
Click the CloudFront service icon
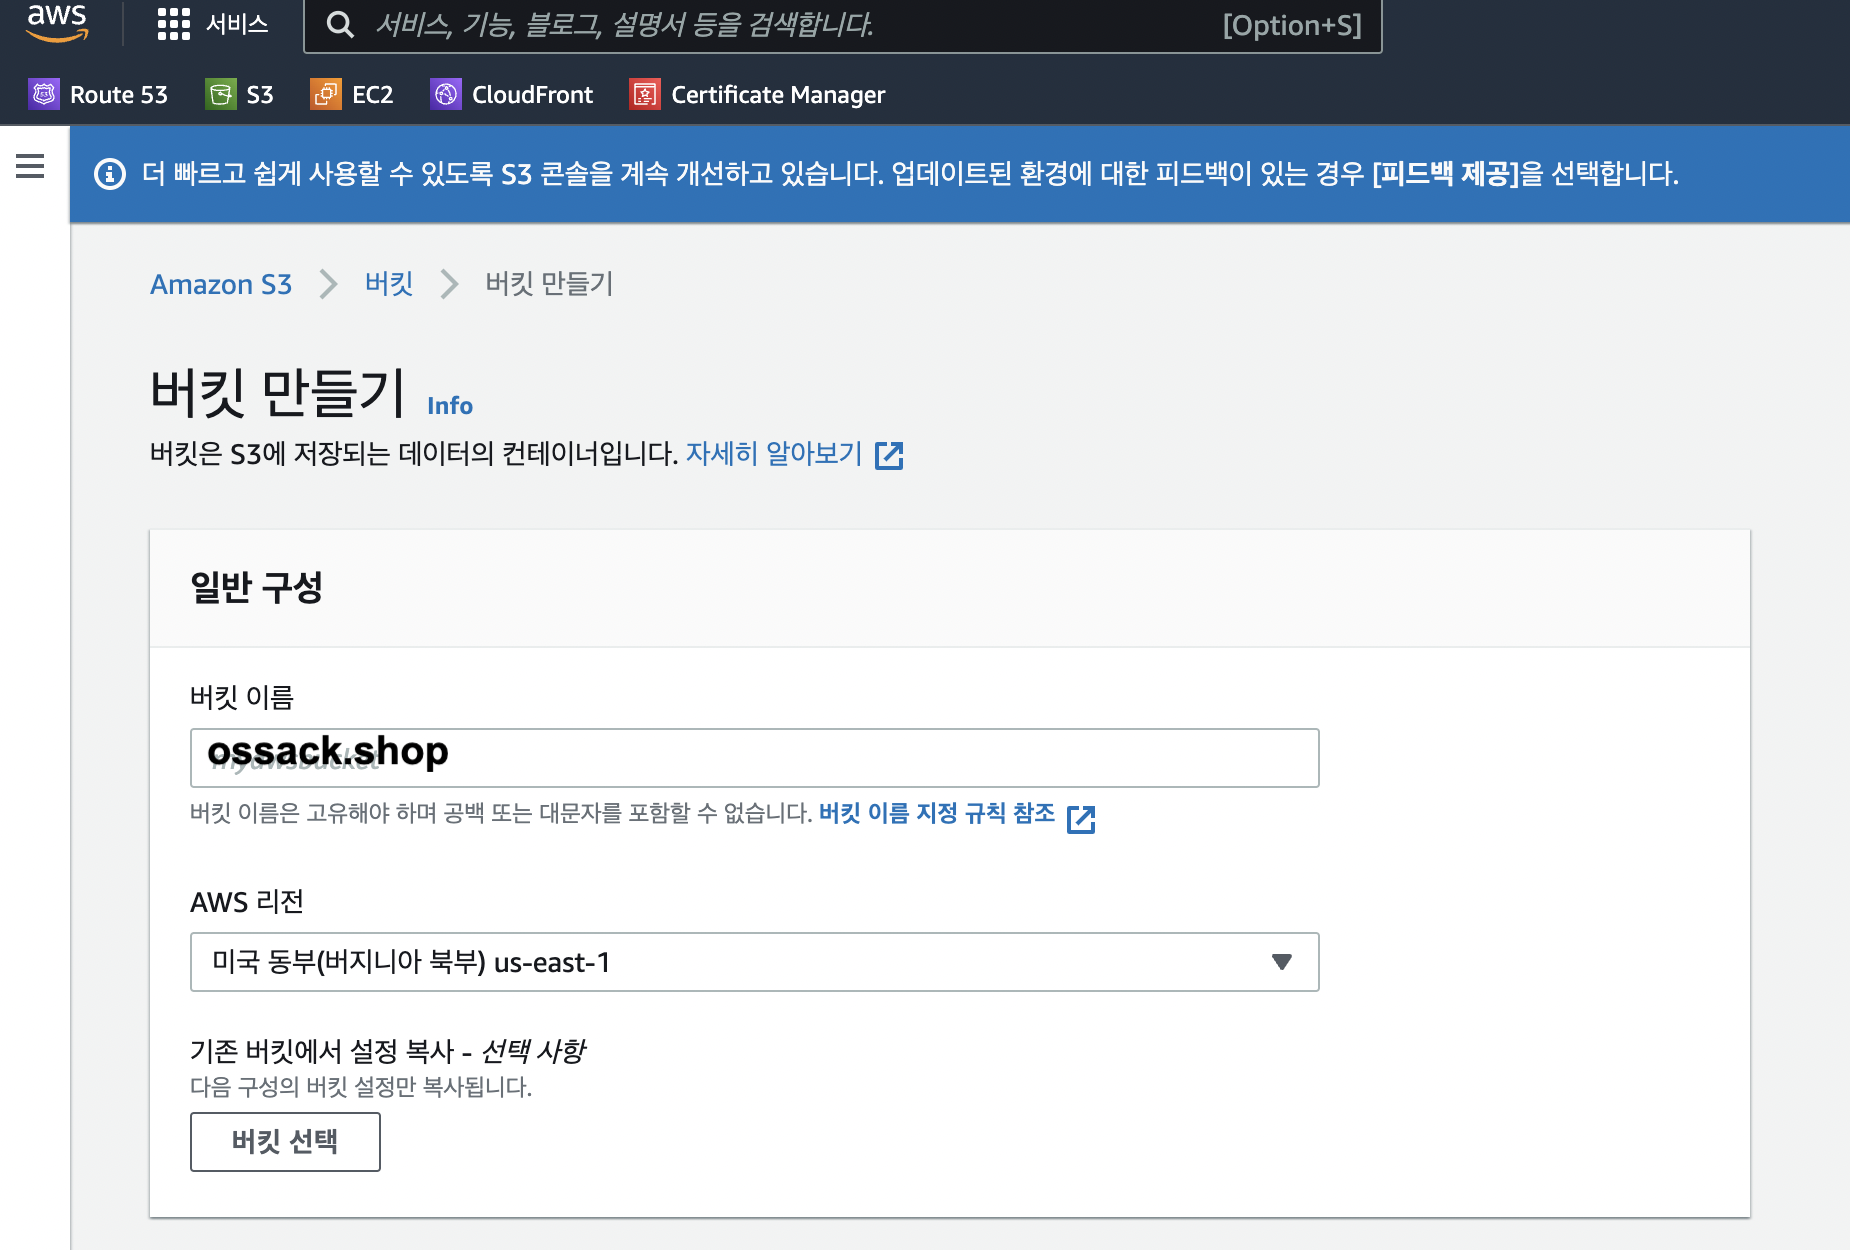click(446, 94)
